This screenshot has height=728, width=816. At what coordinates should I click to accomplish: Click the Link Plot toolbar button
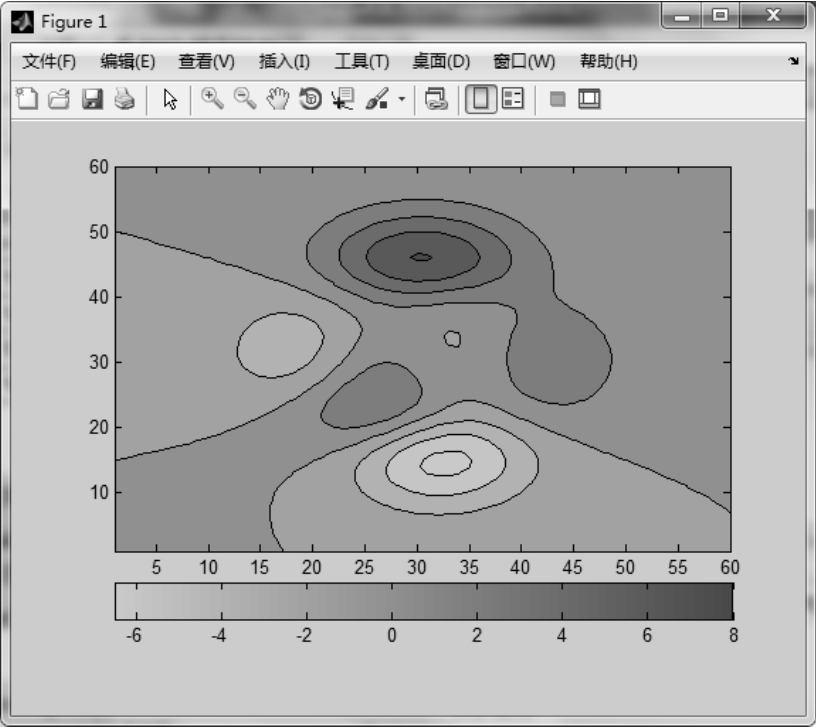coord(435,99)
